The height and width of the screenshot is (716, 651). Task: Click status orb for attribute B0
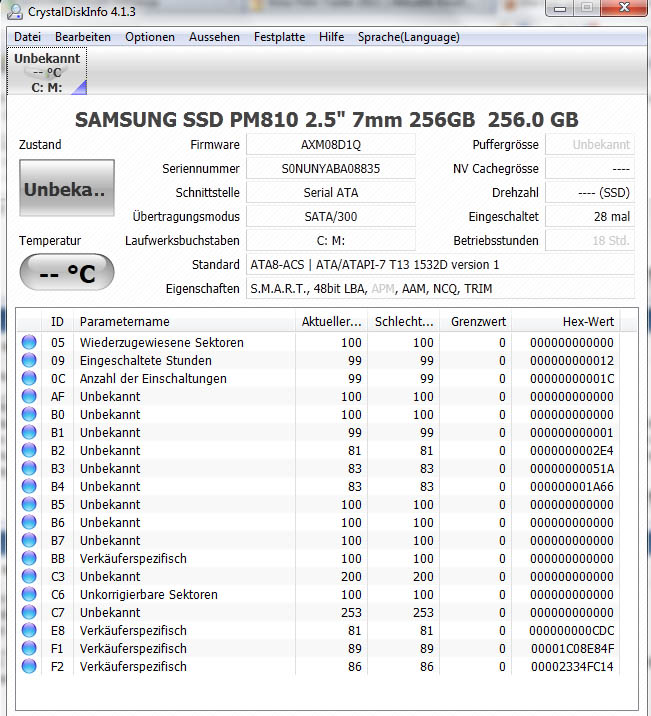click(x=29, y=415)
